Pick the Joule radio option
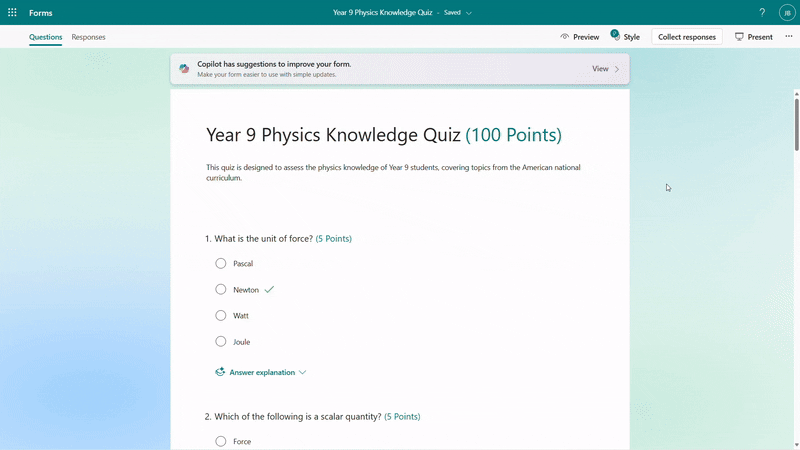This screenshot has width=800, height=450. pos(220,341)
